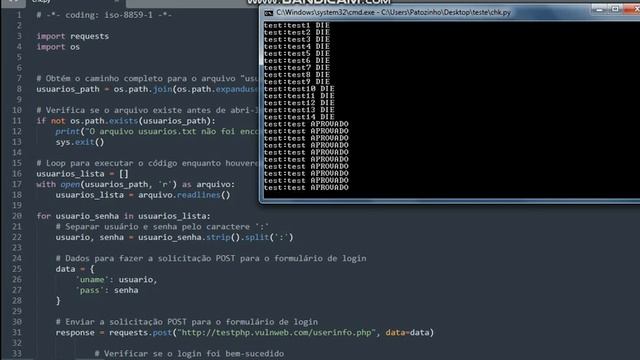Click the 'Enviar a solicitação POST' comment
640x360 pixels.
[x=187, y=322]
